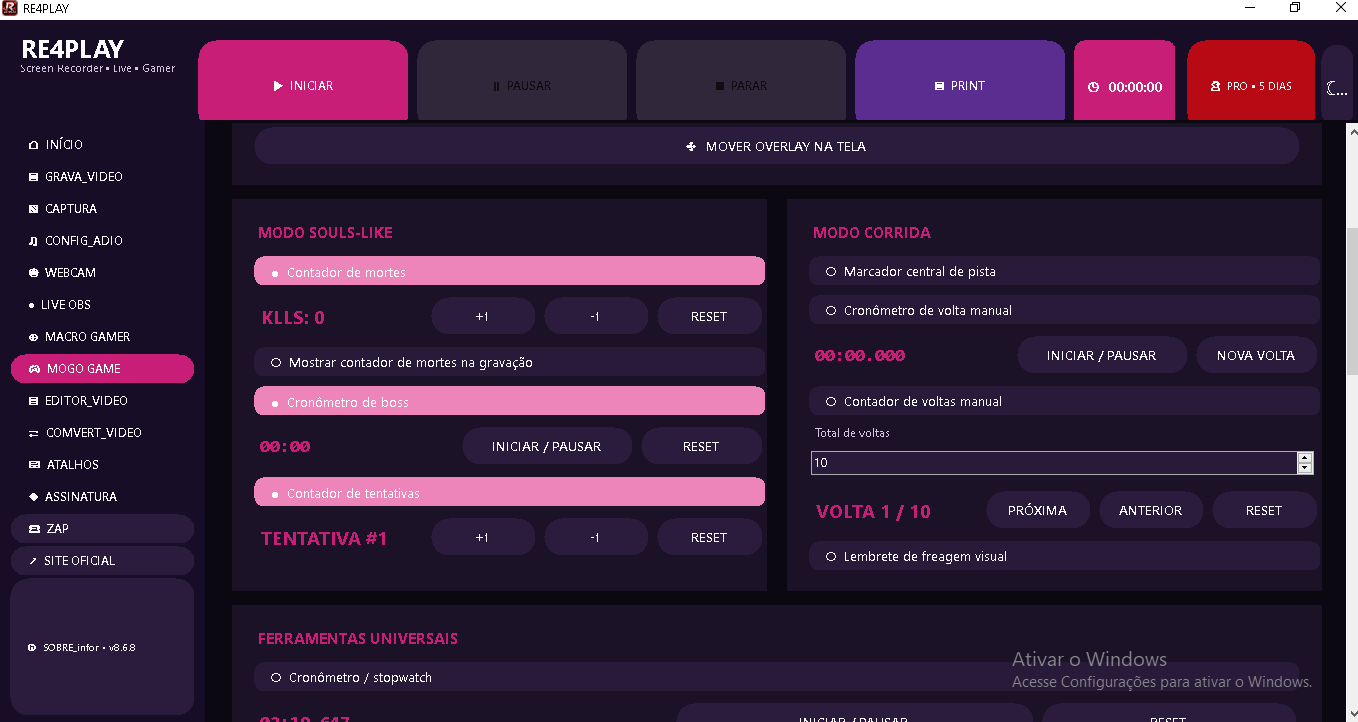Click the Total de voltas input field
The width and height of the screenshot is (1358, 722).
click(x=1053, y=463)
